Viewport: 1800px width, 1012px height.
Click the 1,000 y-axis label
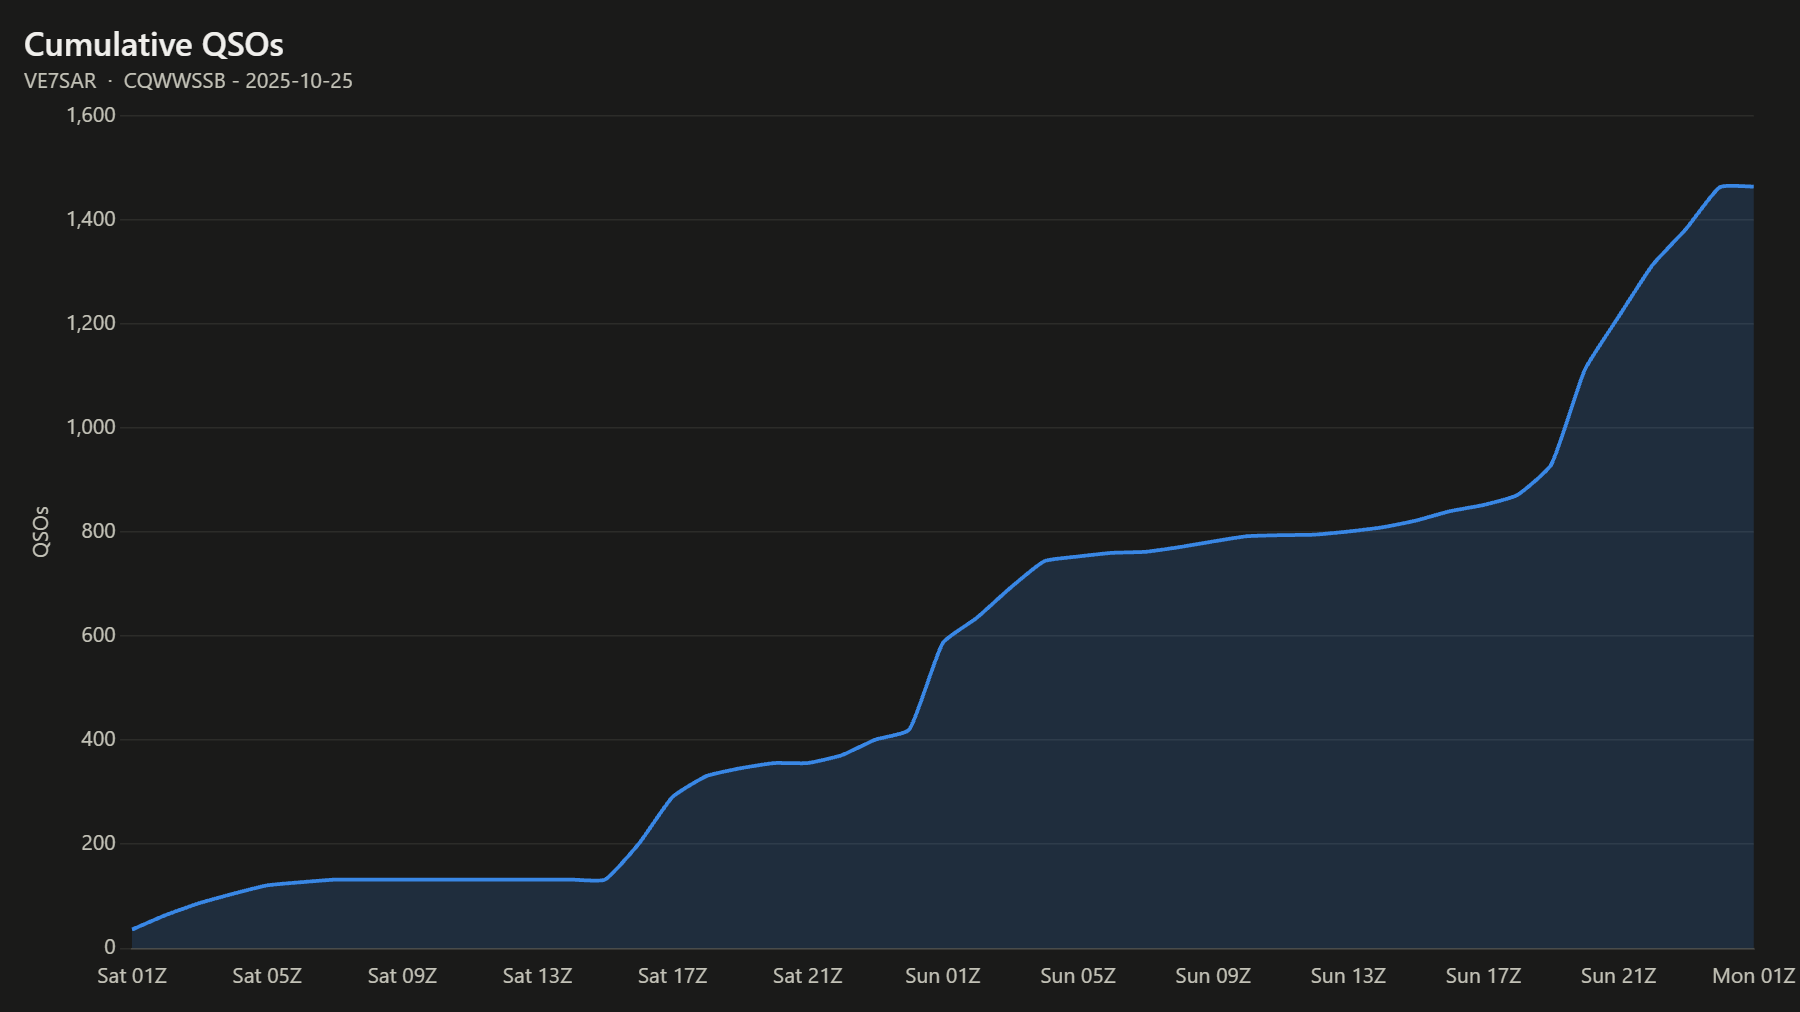coord(91,427)
